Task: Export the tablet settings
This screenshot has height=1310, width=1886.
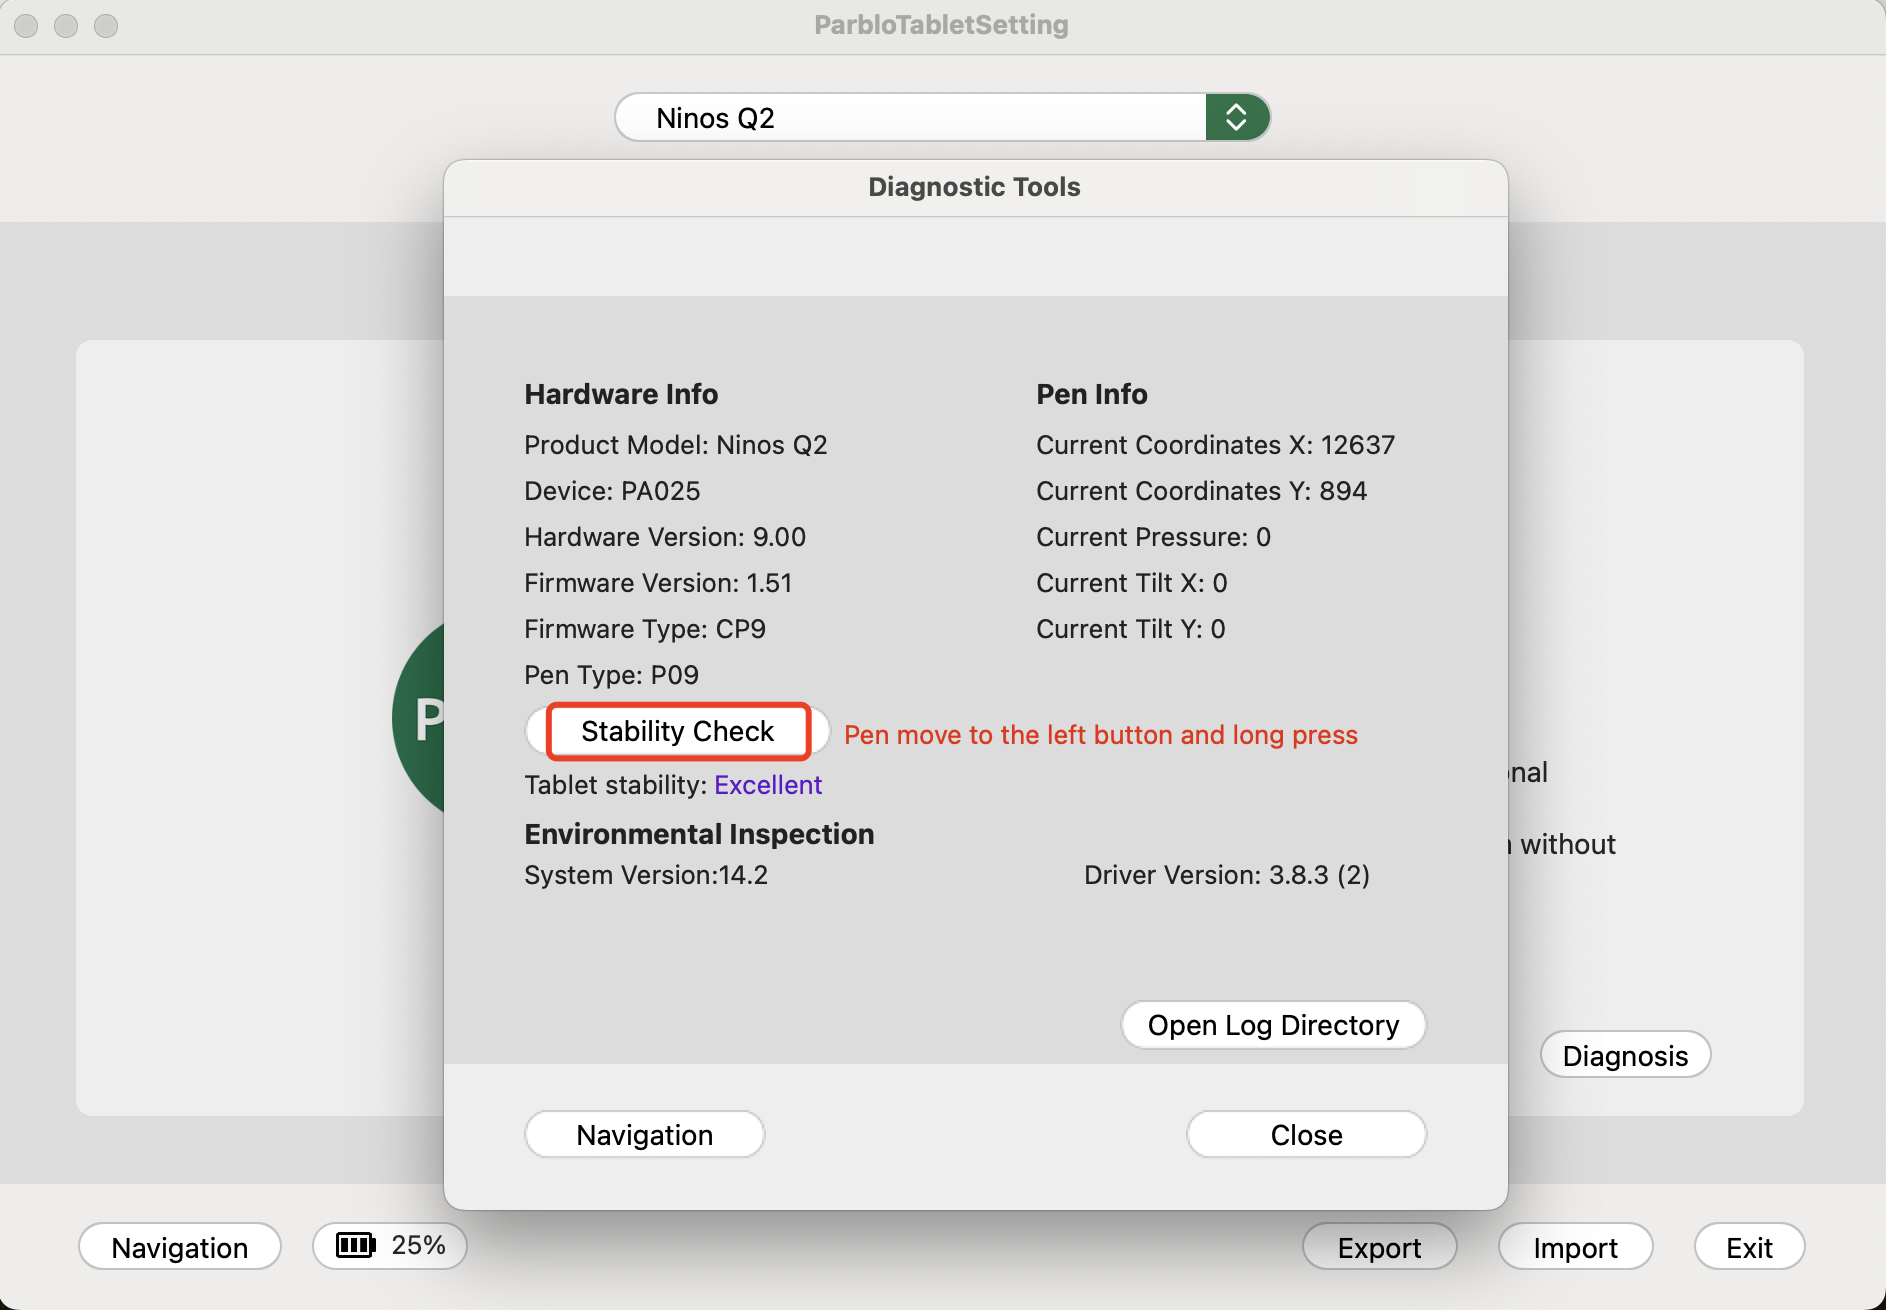Action: [x=1379, y=1247]
